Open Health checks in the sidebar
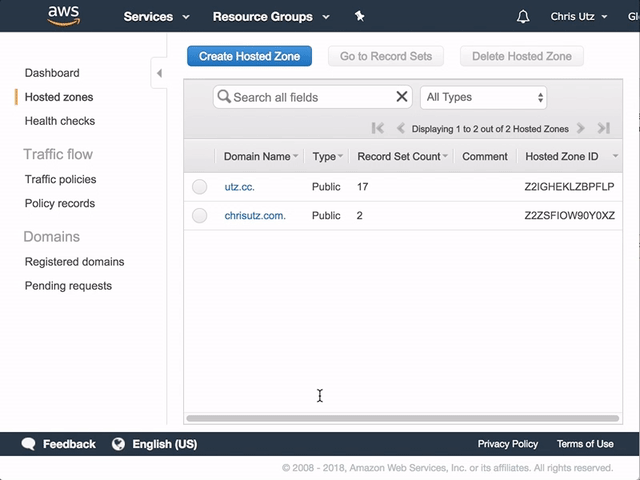This screenshot has height=480, width=640. pos(60,121)
